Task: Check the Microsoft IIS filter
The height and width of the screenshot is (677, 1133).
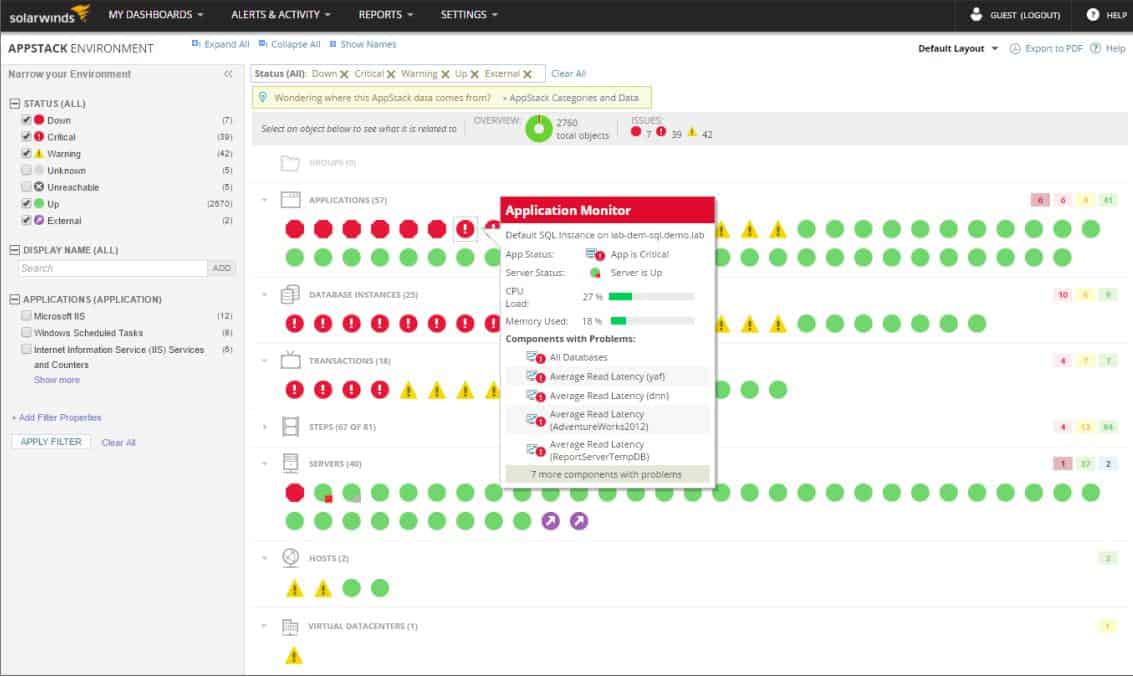Action: tap(27, 316)
